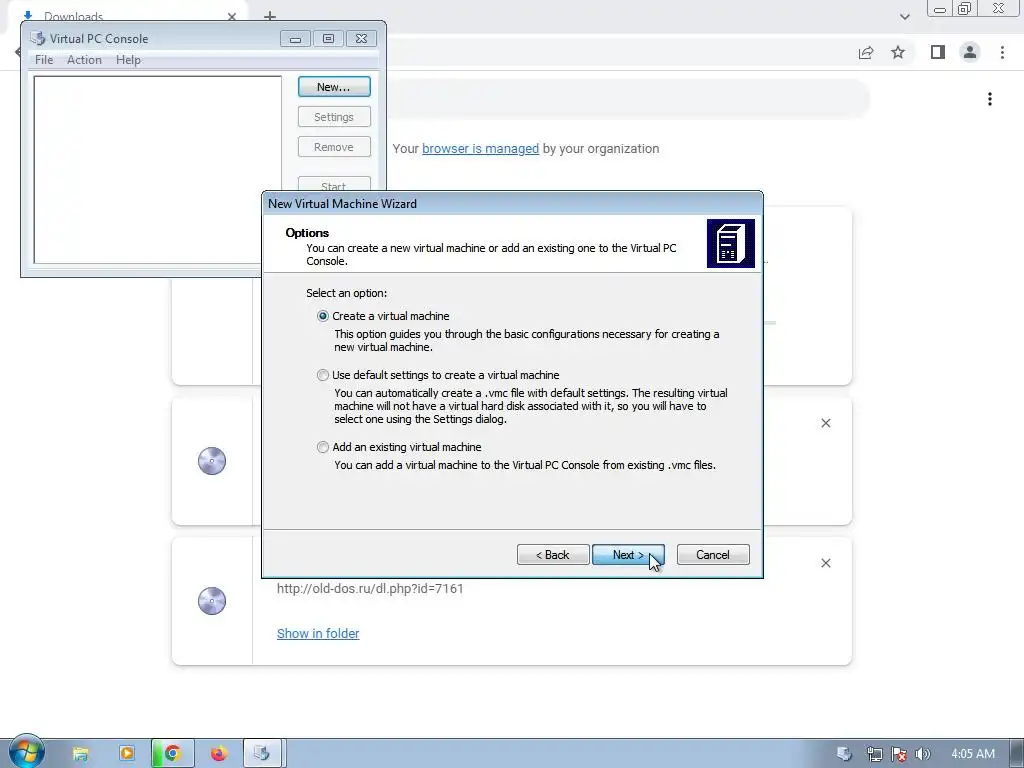Remove second download entry with X

[x=826, y=423]
